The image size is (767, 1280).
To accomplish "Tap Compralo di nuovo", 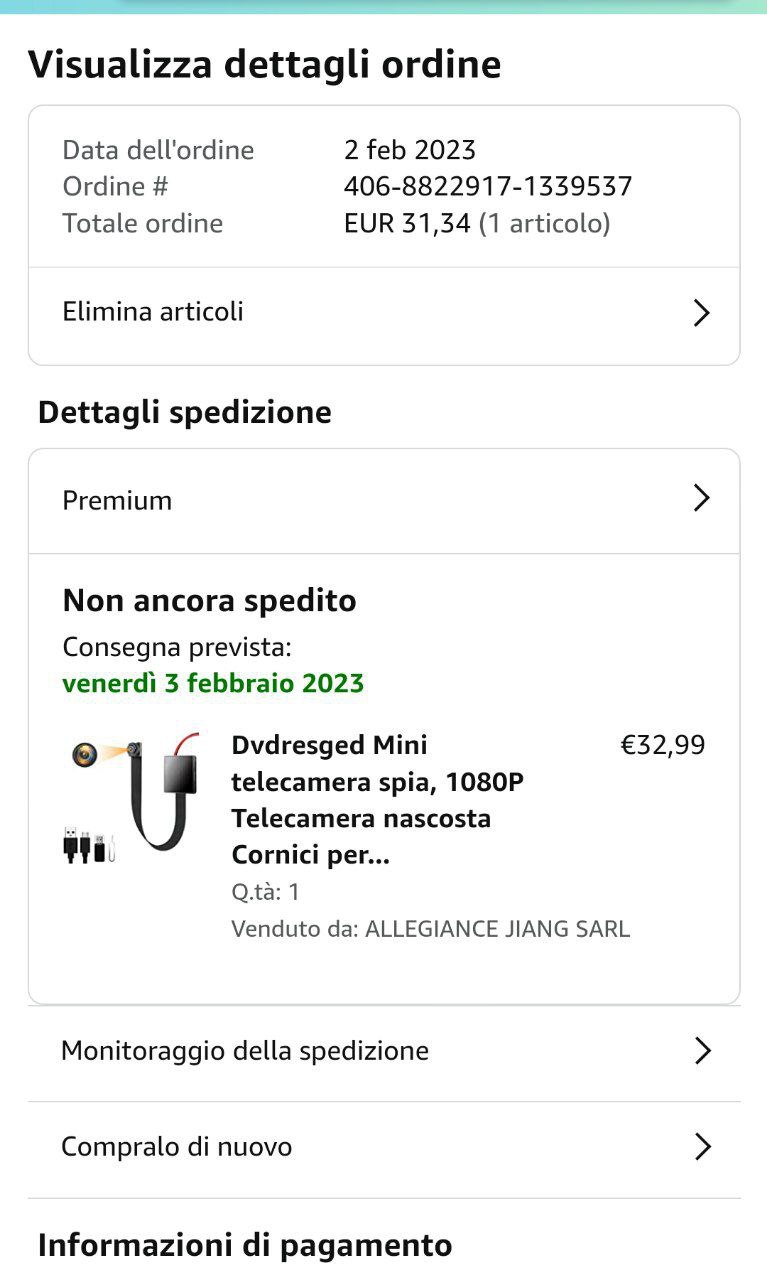I will coord(177,1147).
